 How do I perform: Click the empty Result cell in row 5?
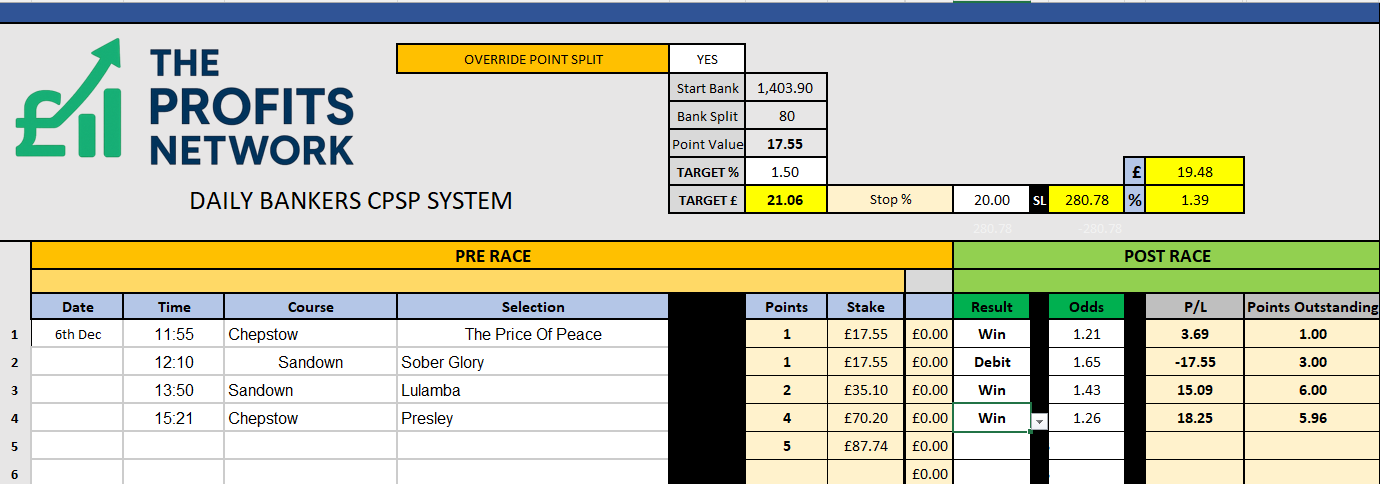pos(992,446)
